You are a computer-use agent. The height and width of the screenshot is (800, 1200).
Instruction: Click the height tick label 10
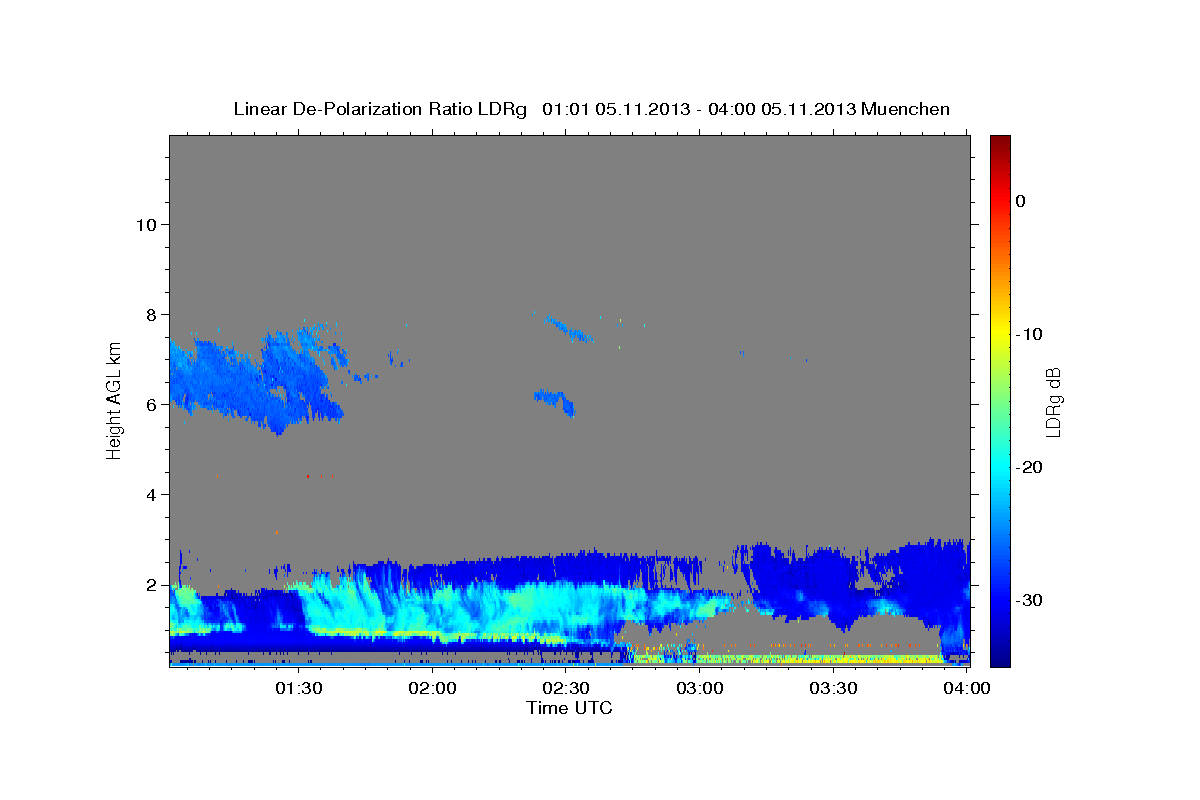click(146, 224)
